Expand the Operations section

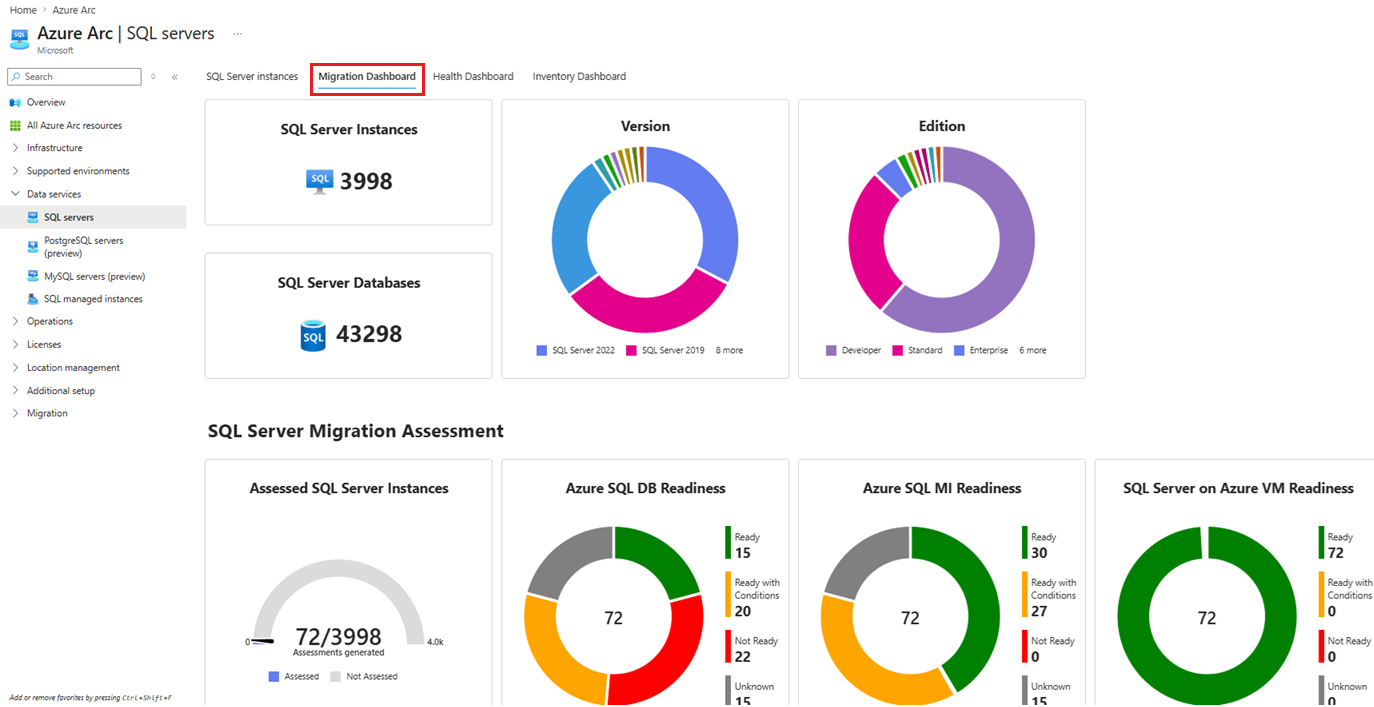pyautogui.click(x=15, y=322)
